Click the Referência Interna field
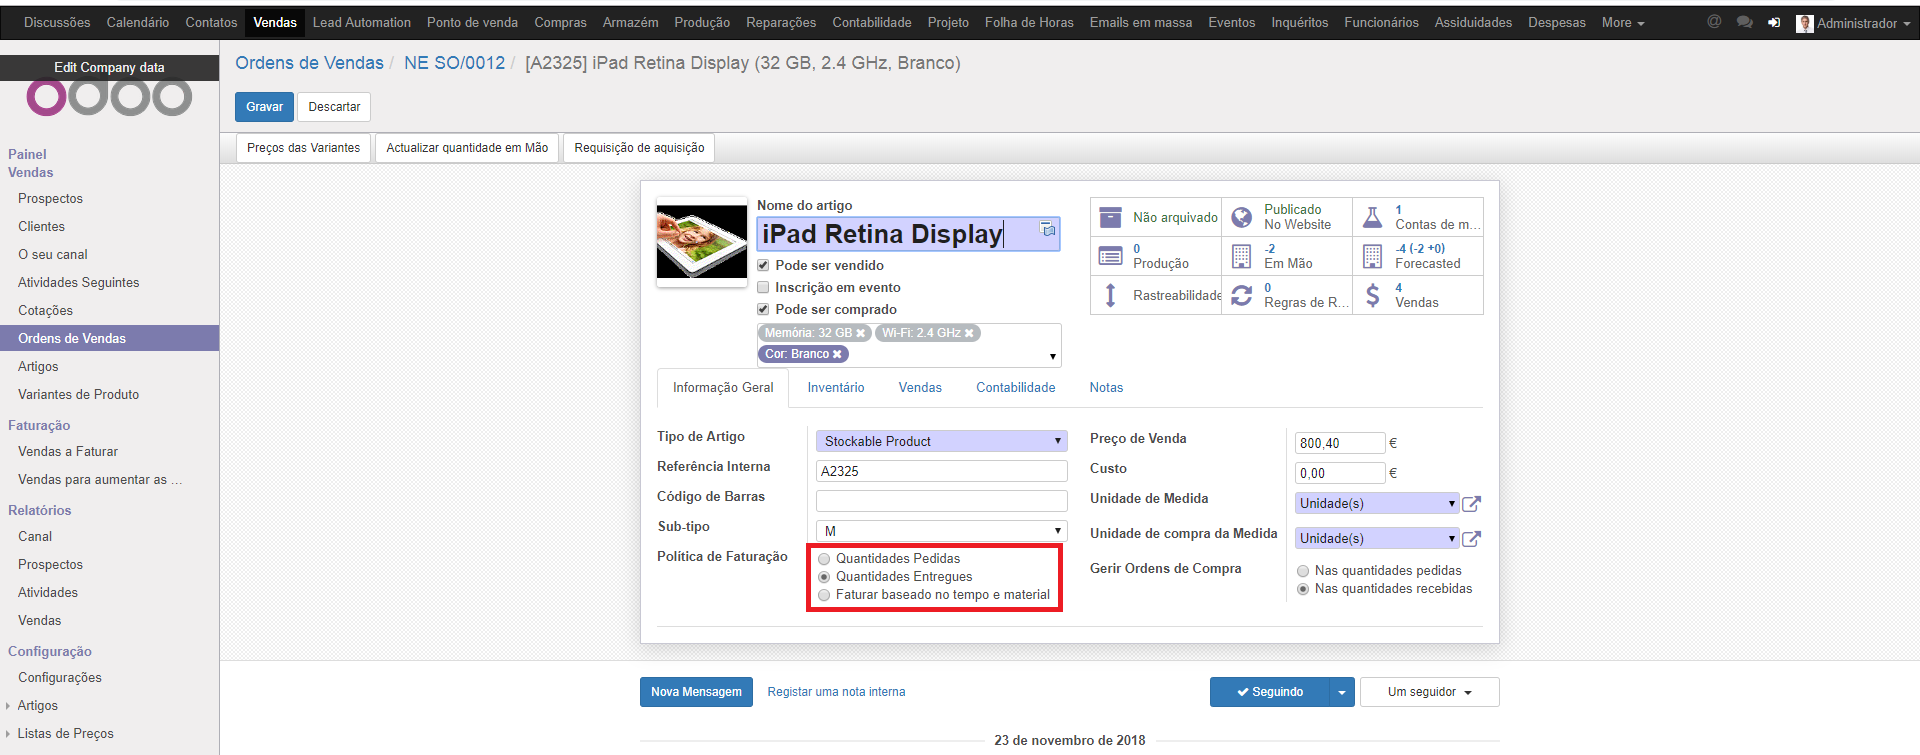Viewport: 1920px width, 755px height. coord(941,471)
